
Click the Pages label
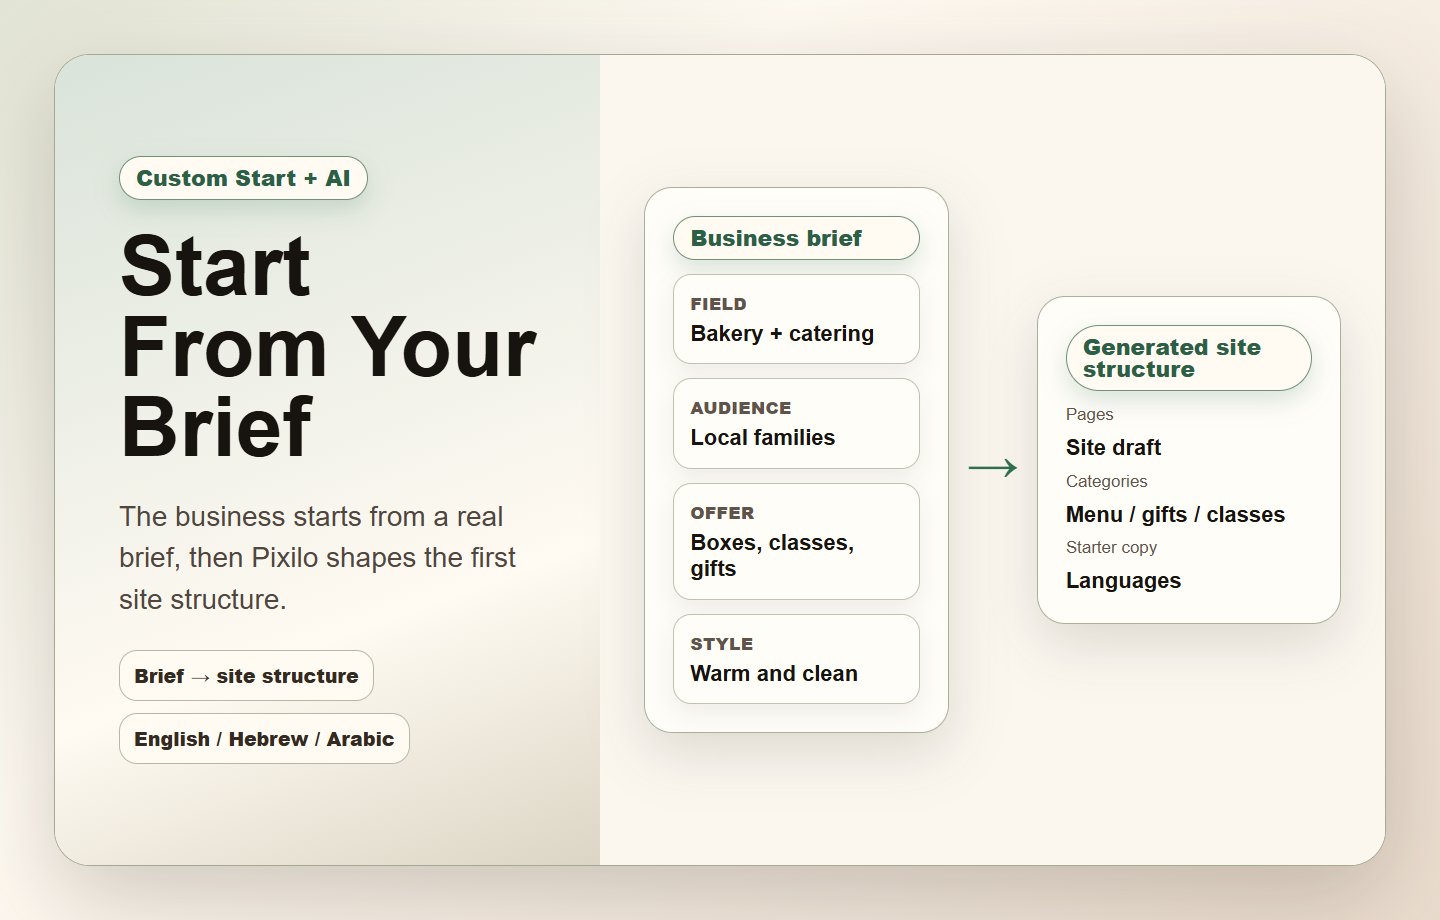1089,414
